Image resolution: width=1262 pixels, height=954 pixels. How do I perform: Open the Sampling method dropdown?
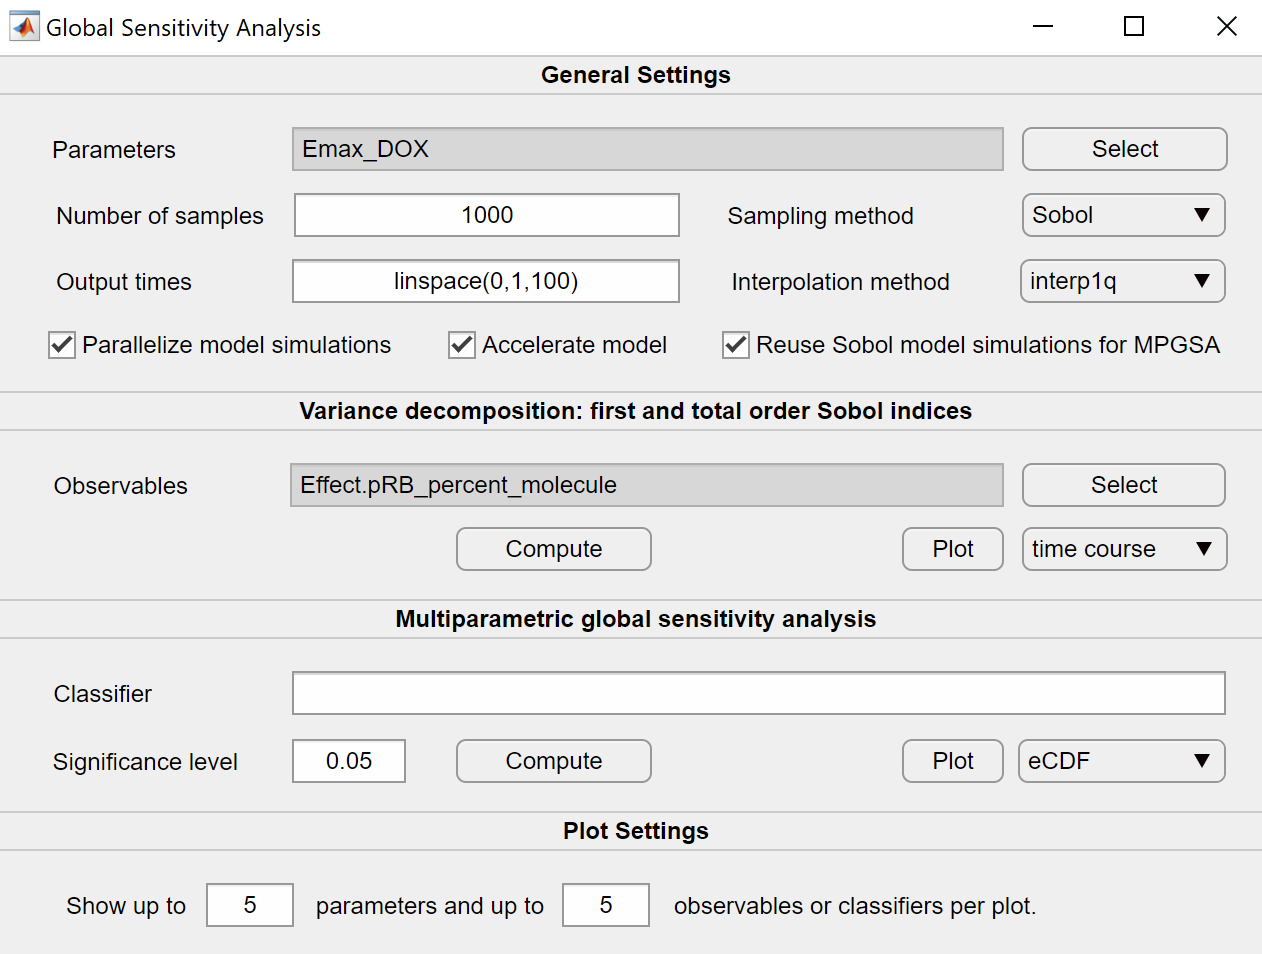[x=1123, y=215]
